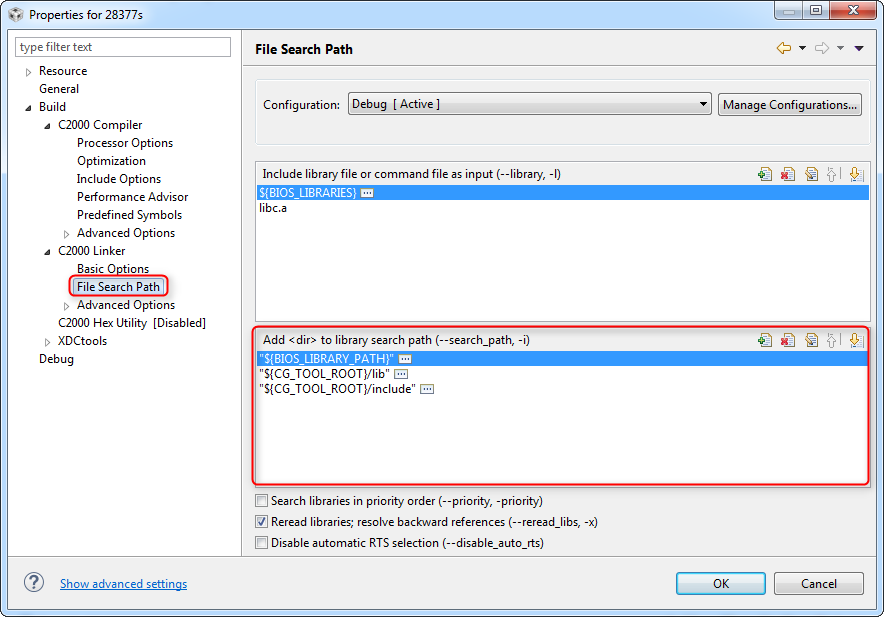The image size is (884, 617).
Task: Open Predefined Symbols page
Action: [x=129, y=215]
